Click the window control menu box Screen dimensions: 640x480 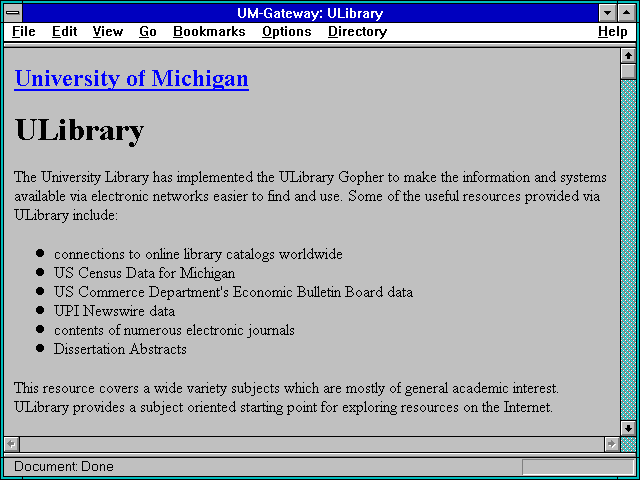[x=13, y=13]
